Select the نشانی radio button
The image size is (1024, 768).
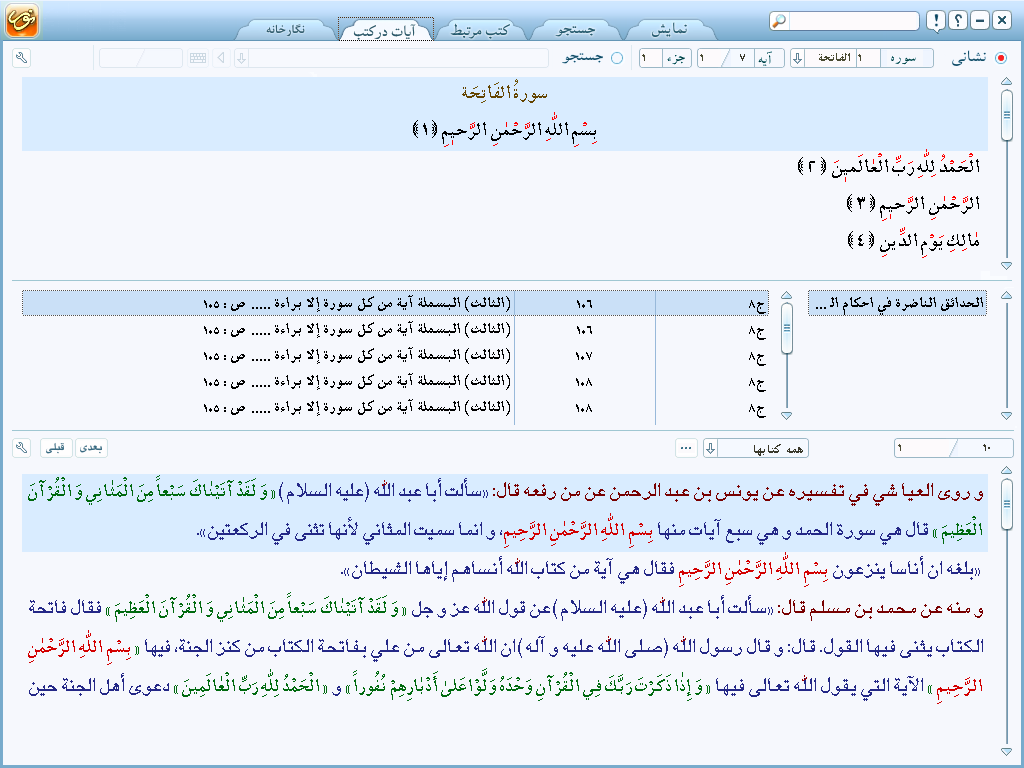[1000, 58]
